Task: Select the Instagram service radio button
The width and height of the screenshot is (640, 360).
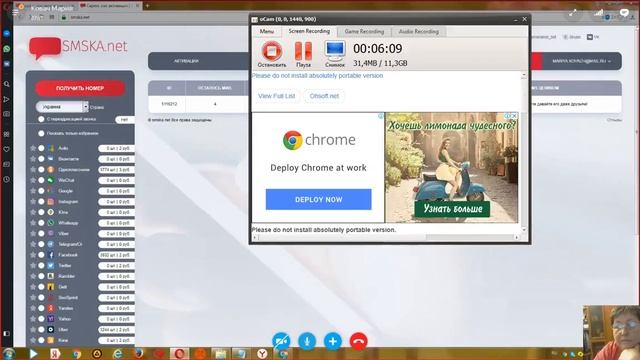Action: [x=41, y=201]
